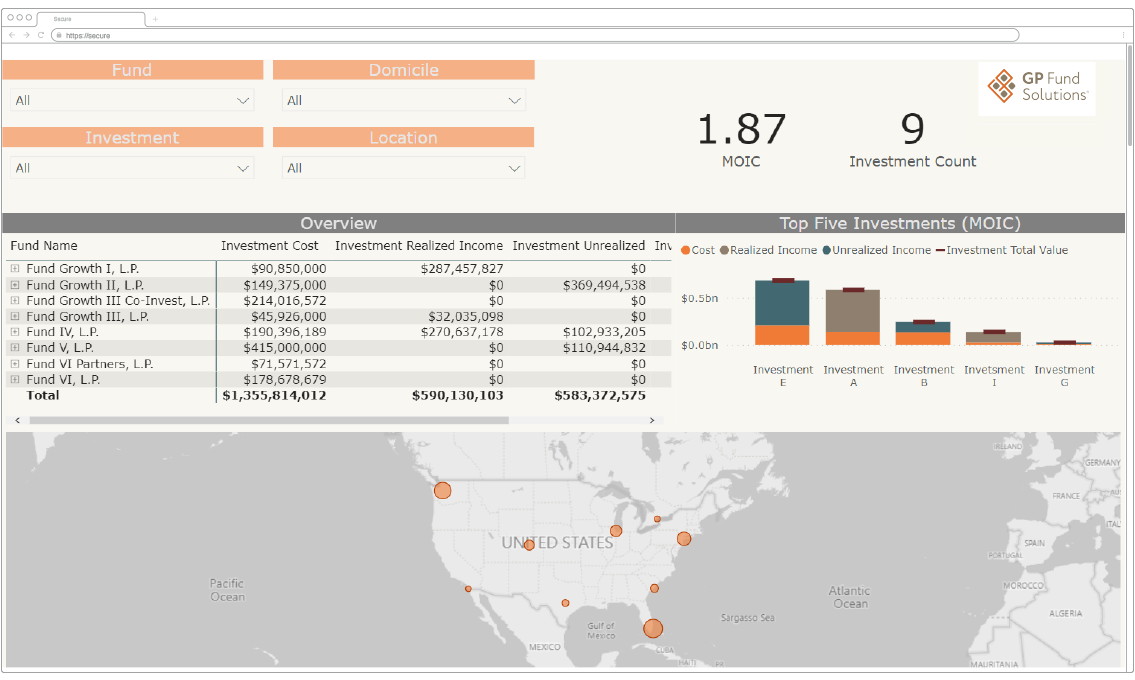Image resolution: width=1135 pixels, height=680 pixels.
Task: Reload the page with refresh icon
Action: (41, 35)
